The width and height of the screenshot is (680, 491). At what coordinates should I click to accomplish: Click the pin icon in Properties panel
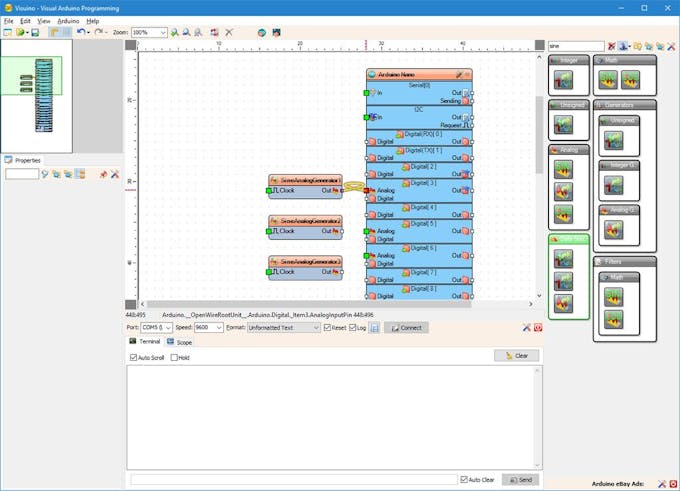point(103,174)
